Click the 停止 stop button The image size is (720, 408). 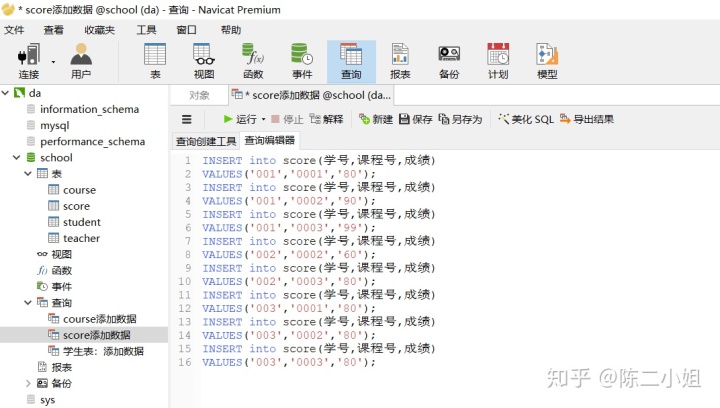pos(287,119)
